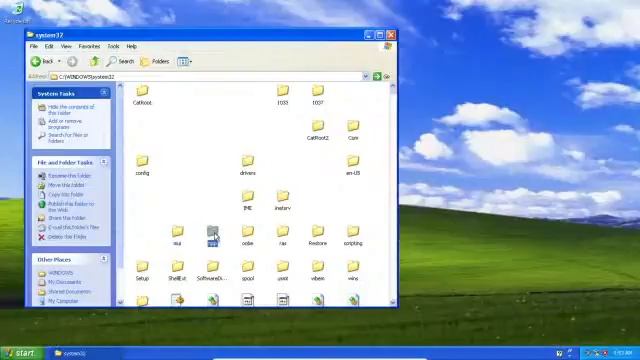The image size is (640, 360).
Task: Select the 1037 folder
Action: (318, 95)
